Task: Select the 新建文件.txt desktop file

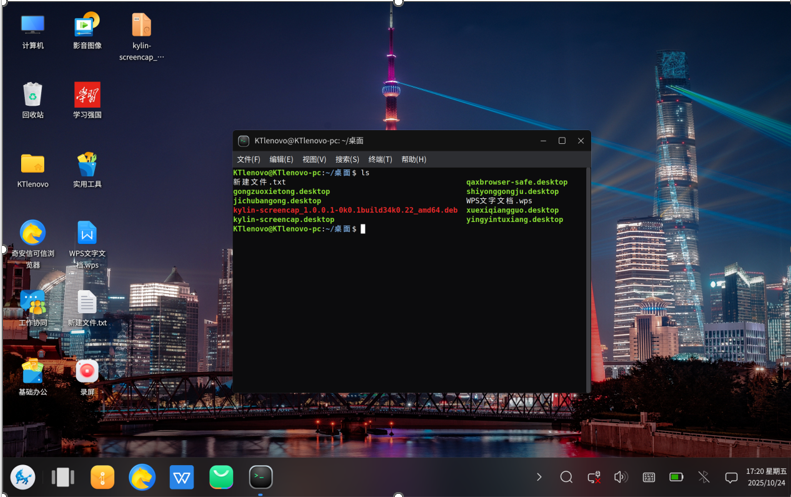Action: click(87, 307)
